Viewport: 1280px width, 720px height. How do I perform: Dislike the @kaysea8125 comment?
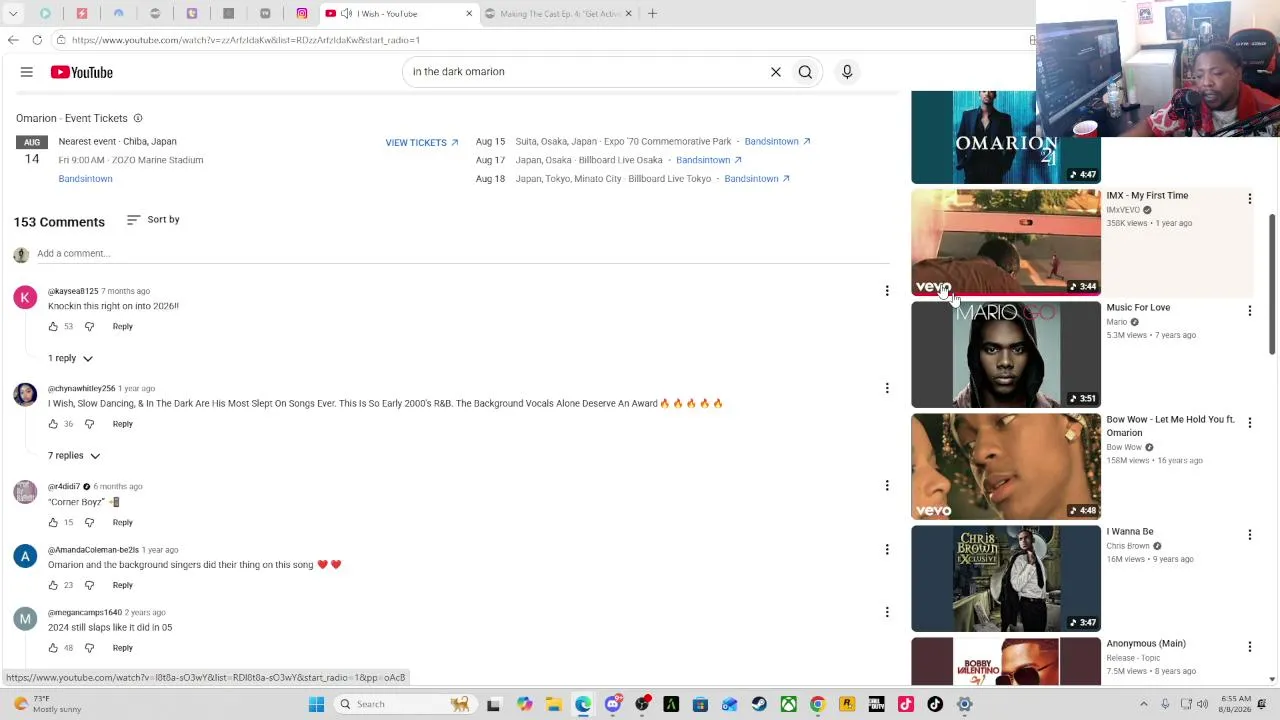[x=89, y=326]
